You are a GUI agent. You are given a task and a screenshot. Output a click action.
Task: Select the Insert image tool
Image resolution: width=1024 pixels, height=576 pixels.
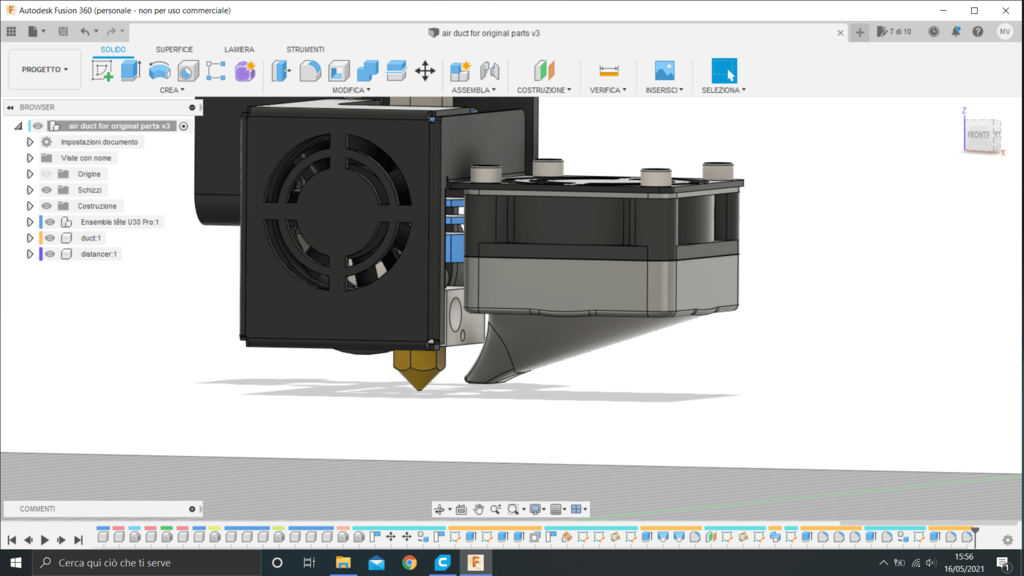pos(664,71)
